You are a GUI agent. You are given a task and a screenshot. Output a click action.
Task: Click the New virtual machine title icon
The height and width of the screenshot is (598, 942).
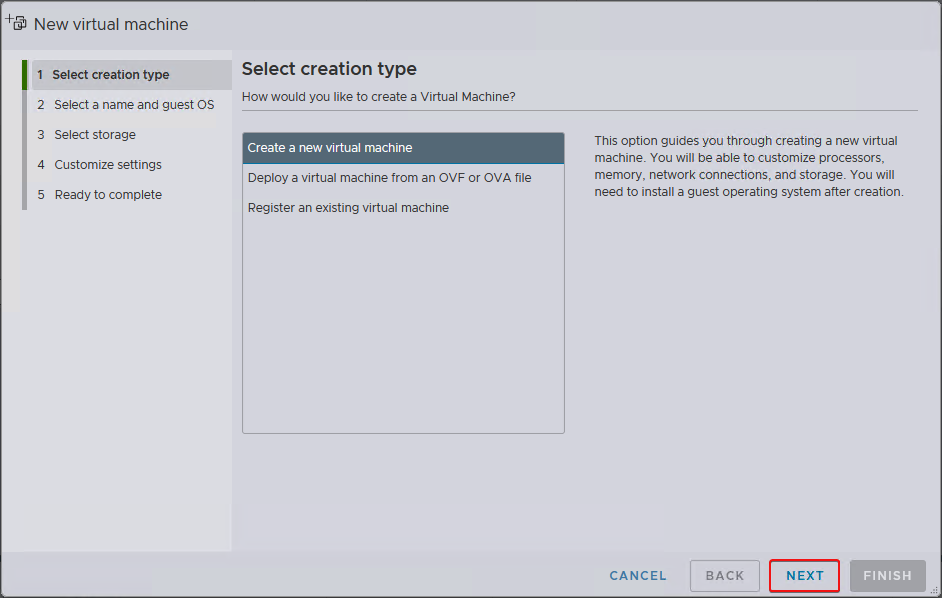click(15, 21)
